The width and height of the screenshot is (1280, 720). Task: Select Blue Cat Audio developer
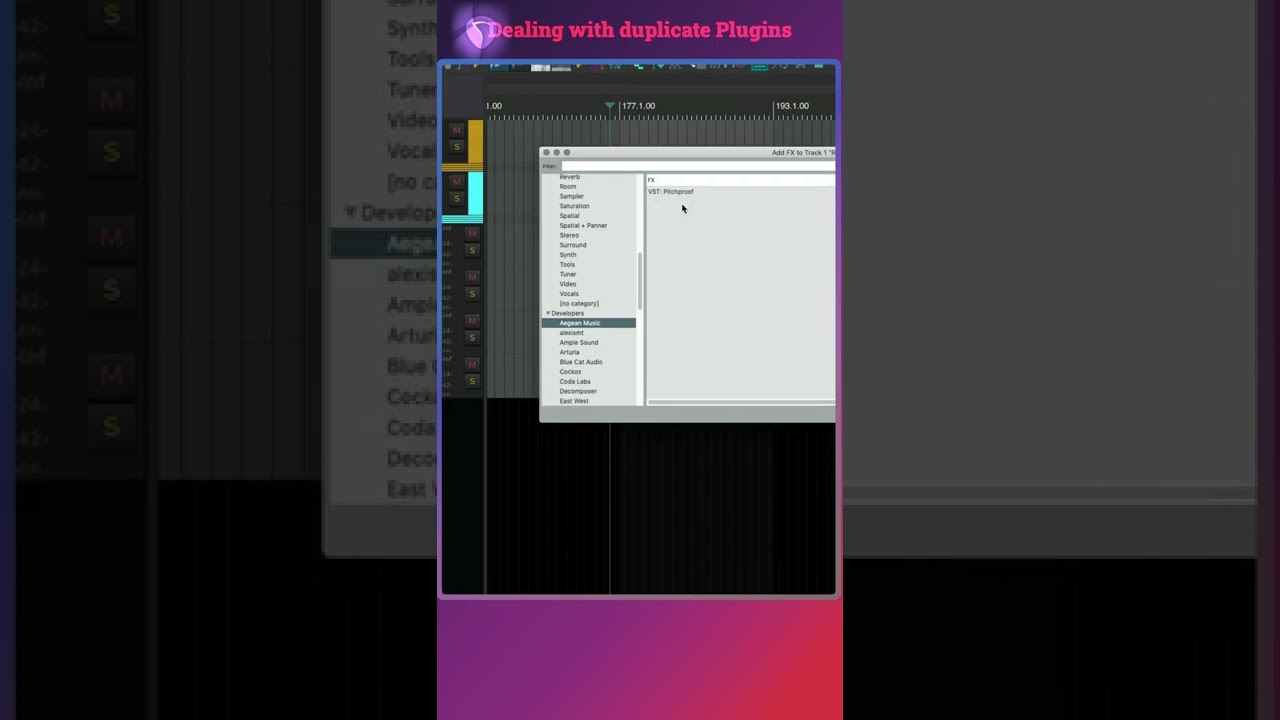(x=580, y=362)
